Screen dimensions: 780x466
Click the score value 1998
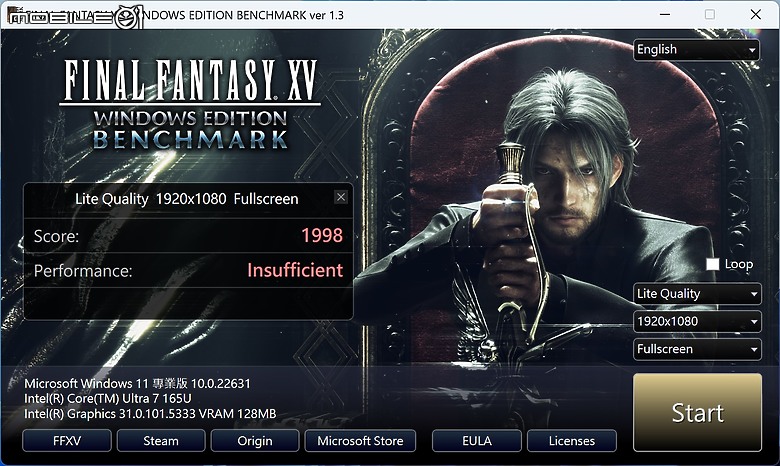[322, 235]
